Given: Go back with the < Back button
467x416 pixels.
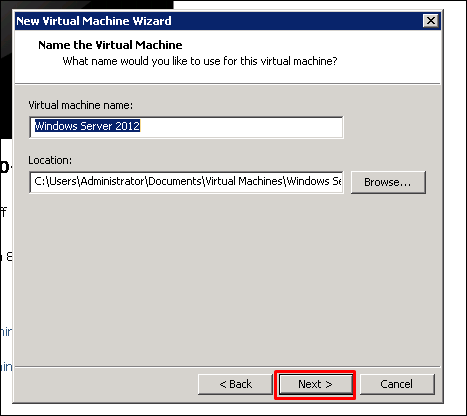Looking at the screenshot, I should 235,384.
